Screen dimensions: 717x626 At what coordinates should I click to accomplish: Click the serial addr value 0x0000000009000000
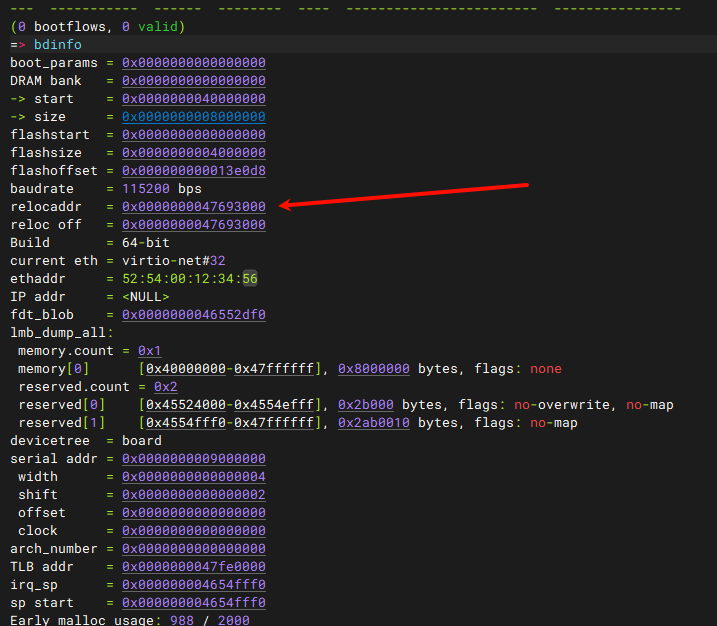[x=194, y=459]
